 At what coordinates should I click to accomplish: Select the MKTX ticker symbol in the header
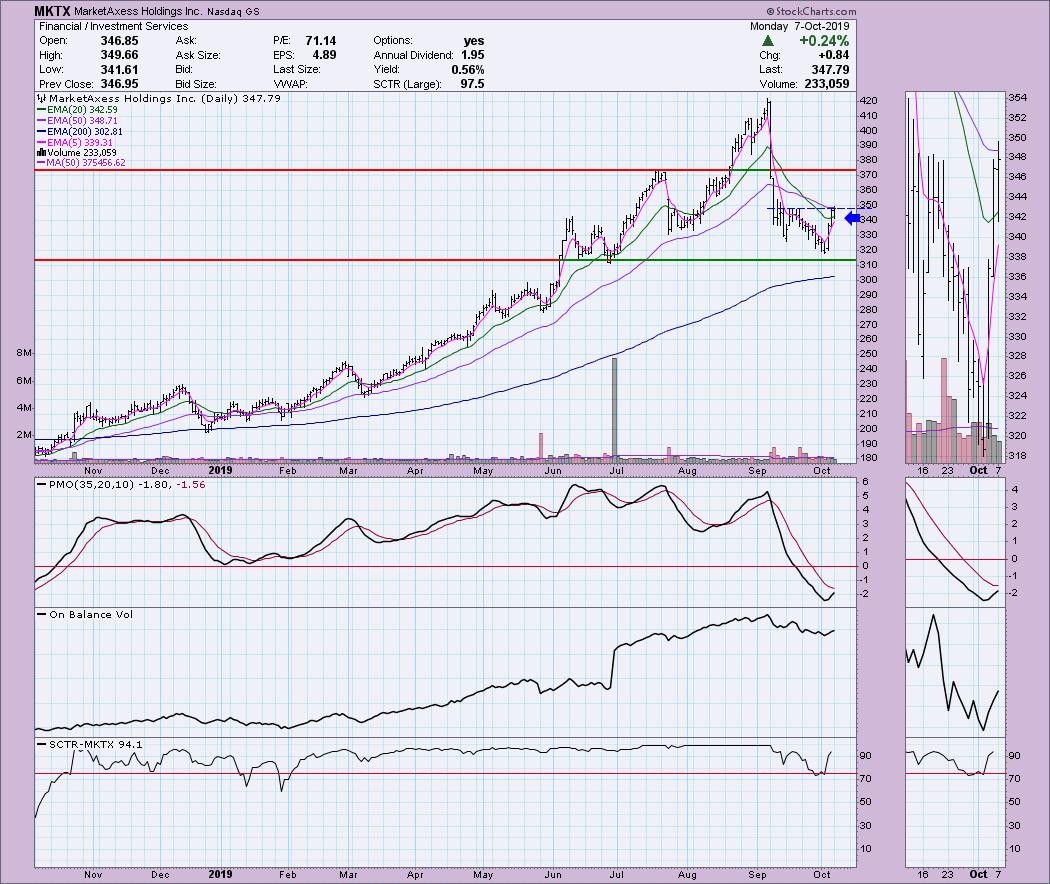(53, 11)
